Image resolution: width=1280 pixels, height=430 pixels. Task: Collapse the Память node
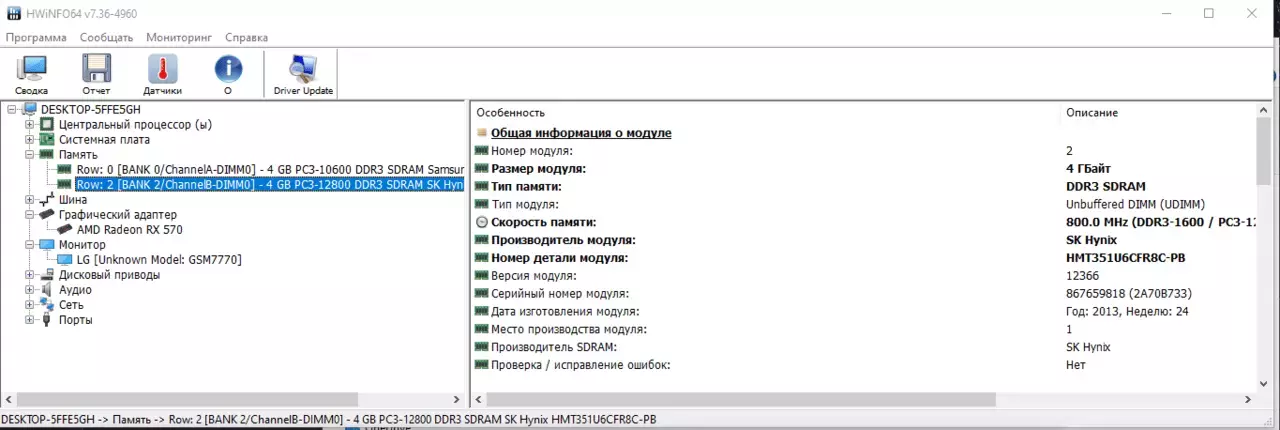click(30, 154)
